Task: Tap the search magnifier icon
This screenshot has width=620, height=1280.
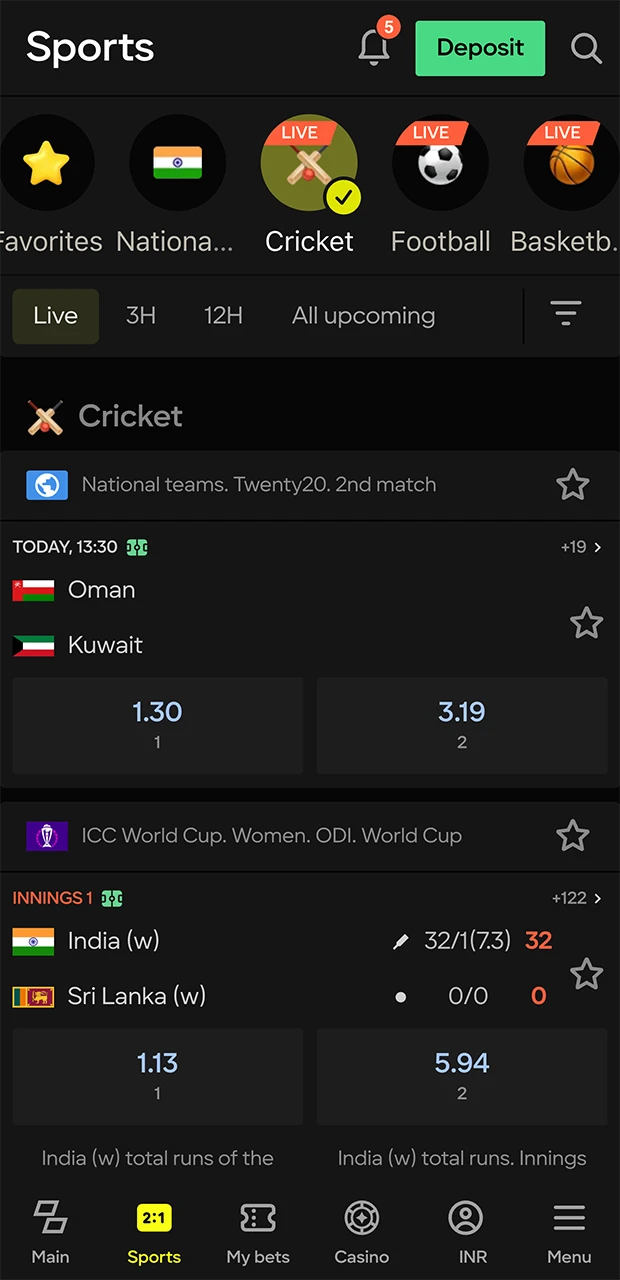Action: click(586, 48)
